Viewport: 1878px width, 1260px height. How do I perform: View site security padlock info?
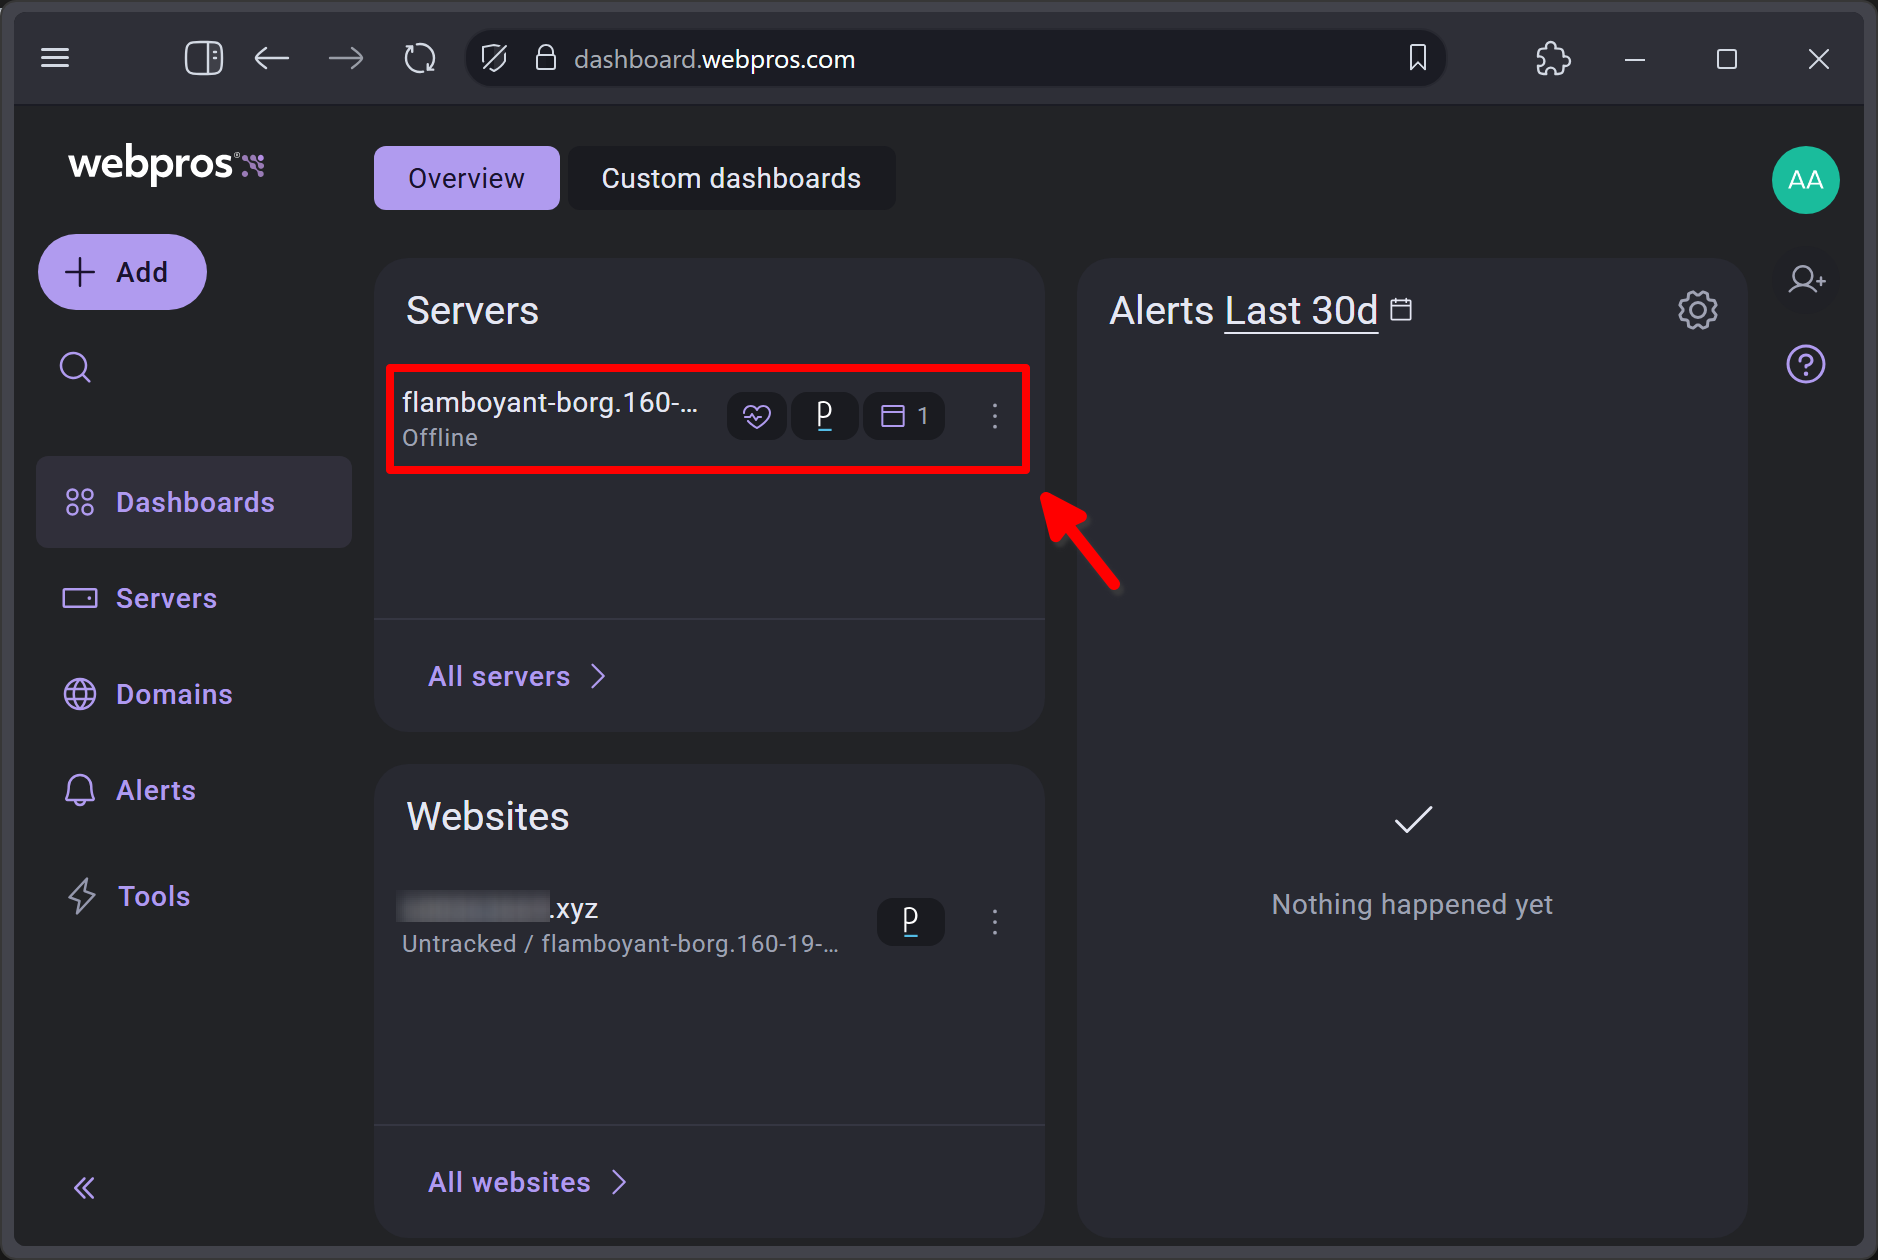(546, 58)
